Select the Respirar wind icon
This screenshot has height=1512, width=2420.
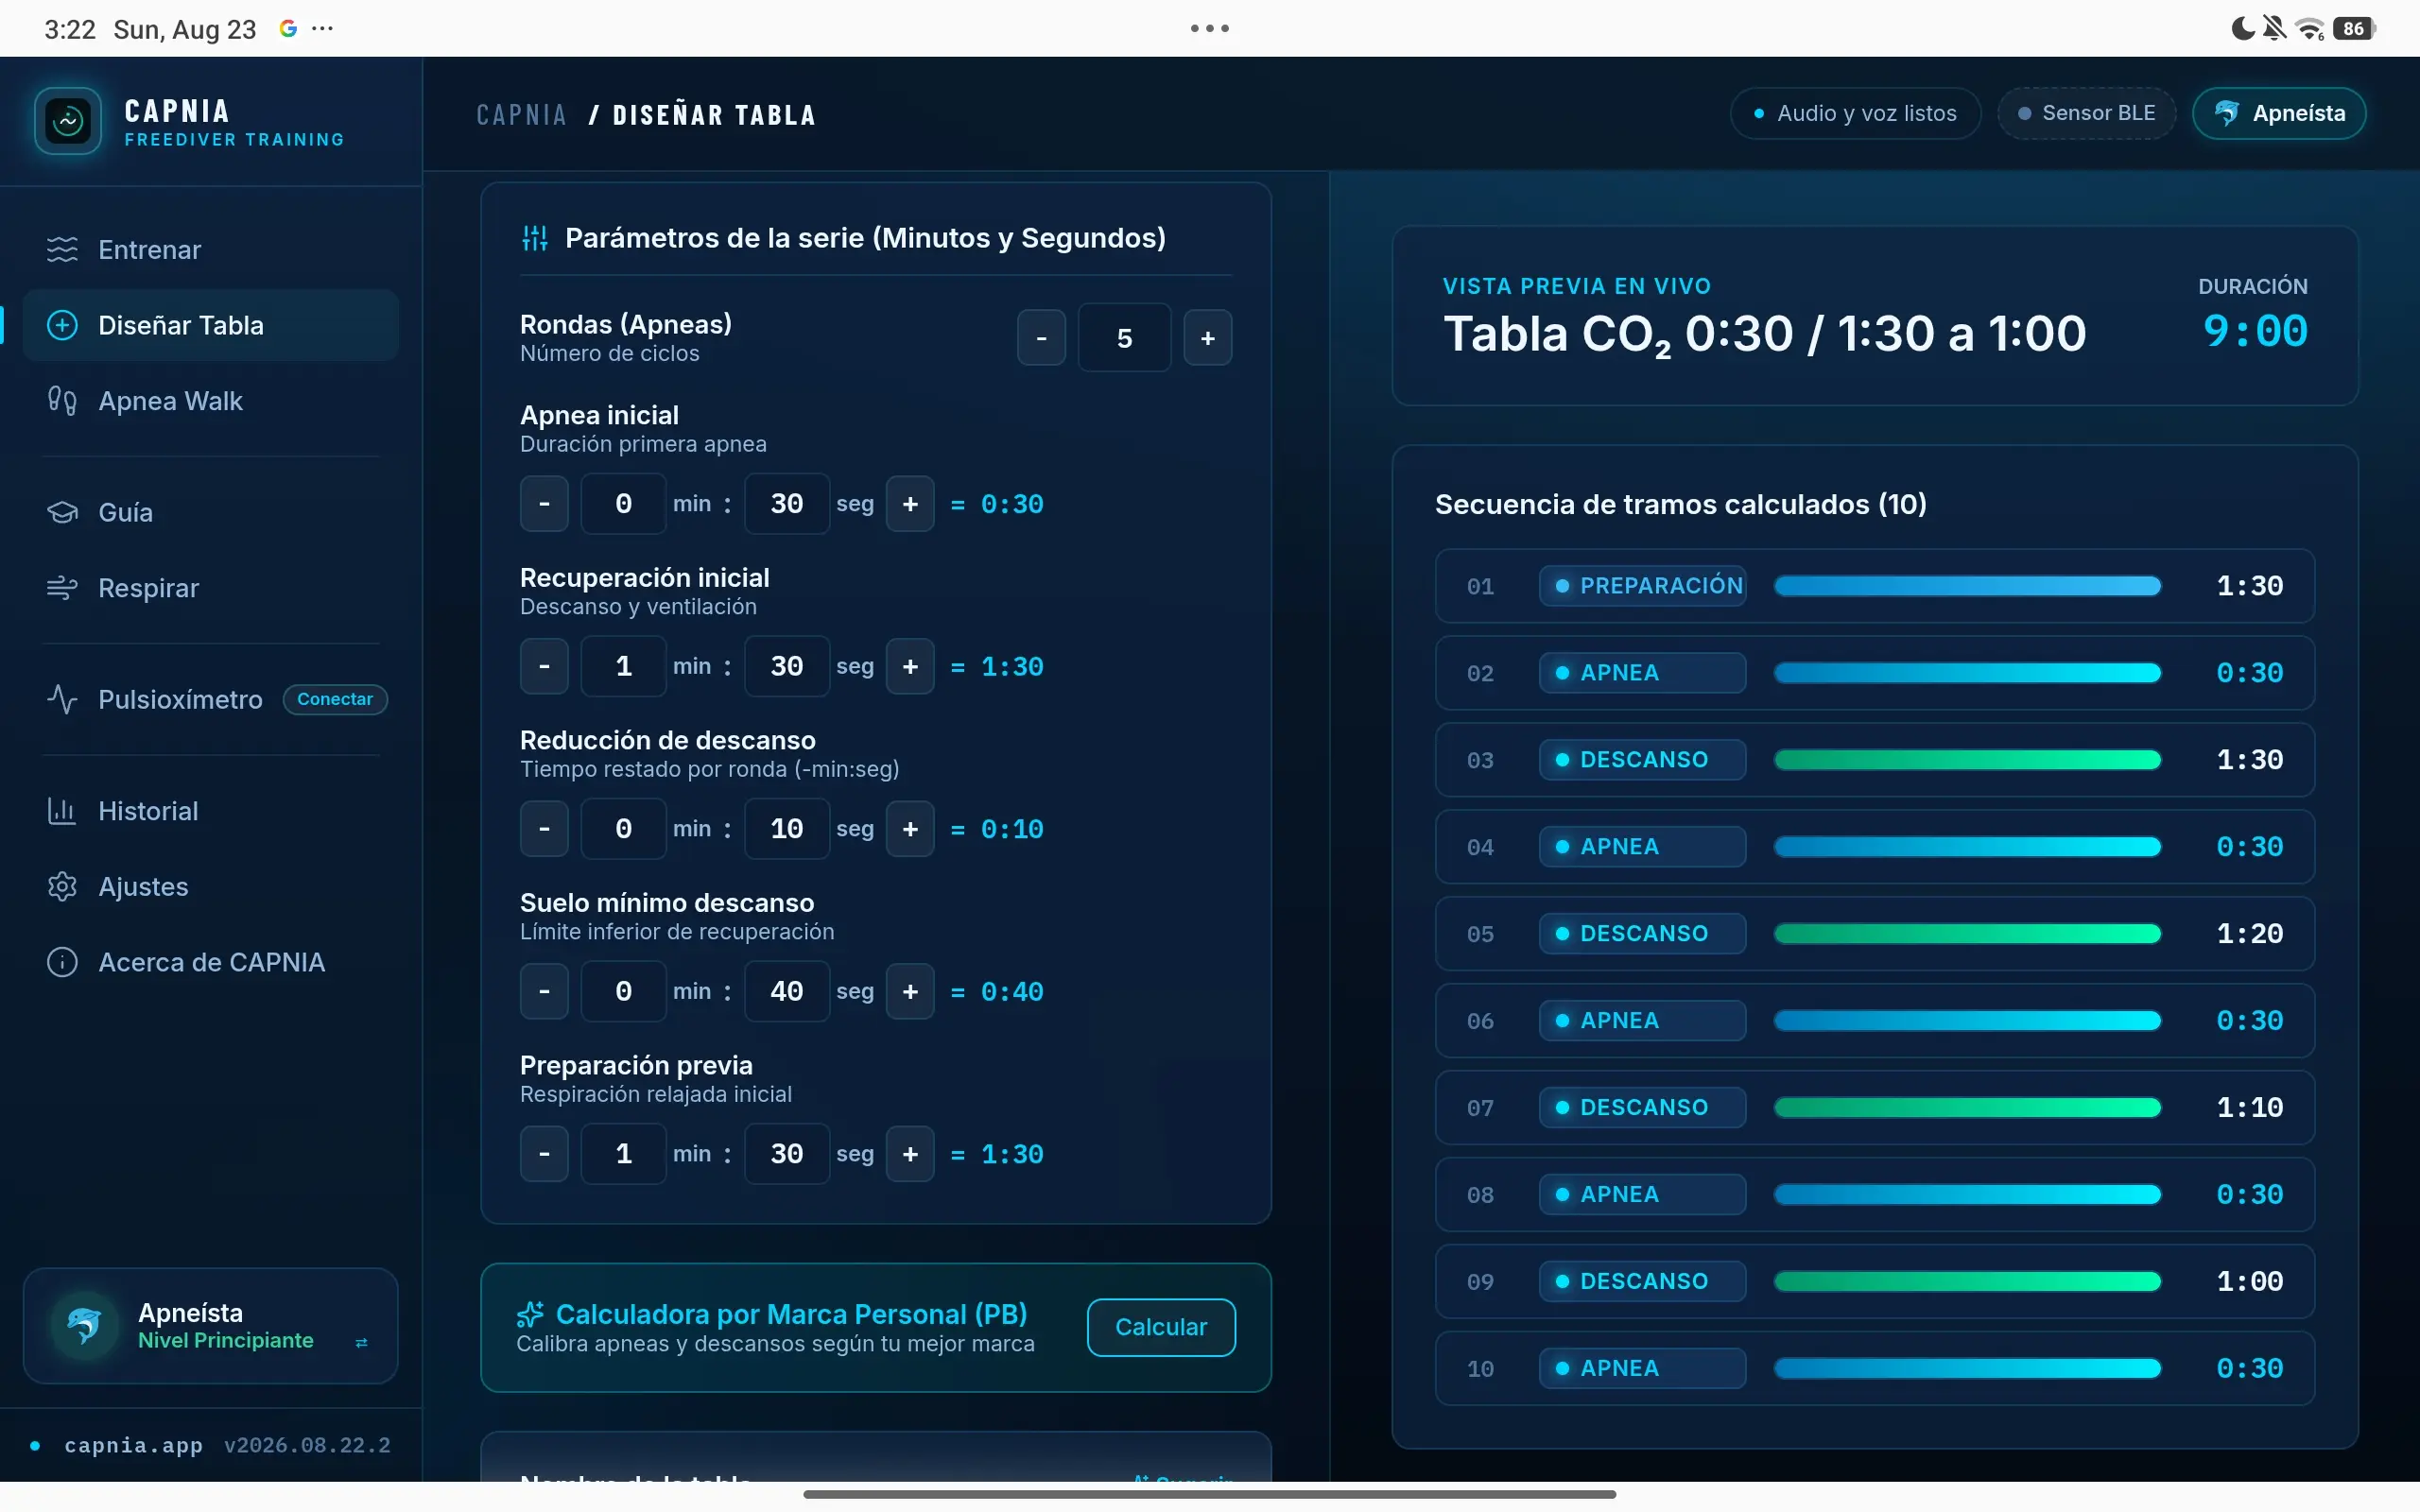tap(62, 588)
